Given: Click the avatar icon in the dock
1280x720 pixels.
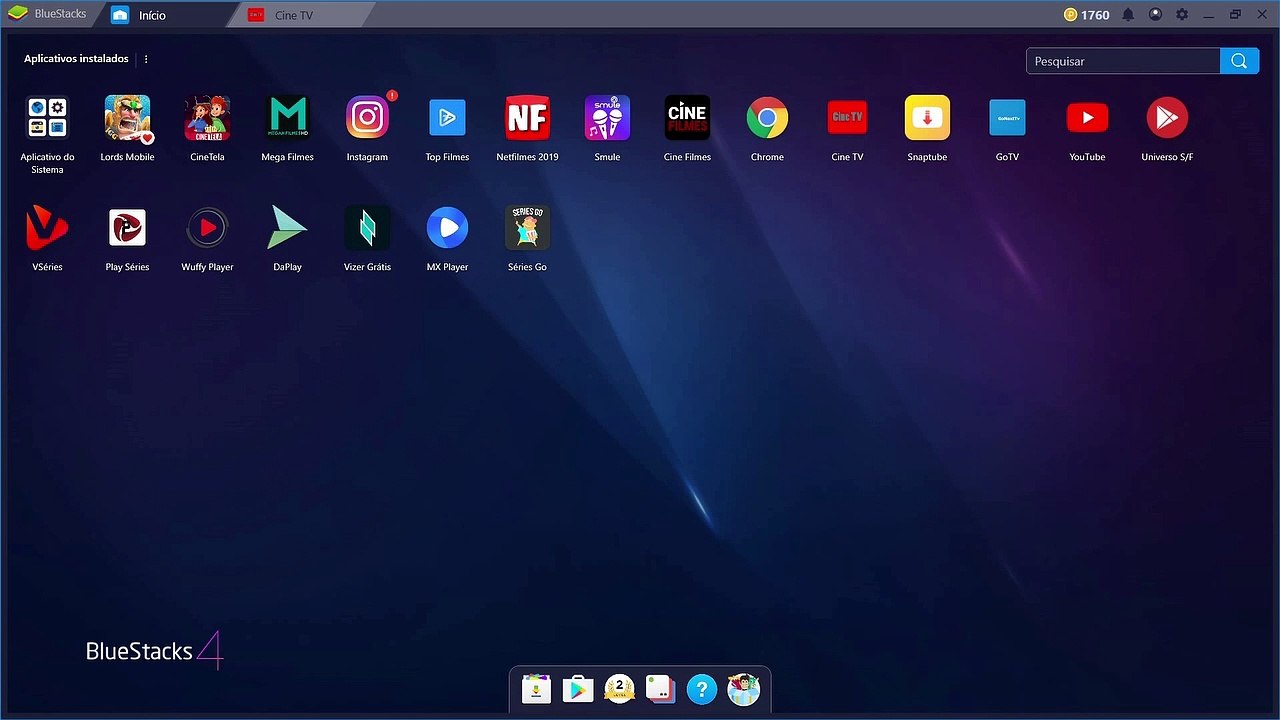Looking at the screenshot, I should pos(743,689).
